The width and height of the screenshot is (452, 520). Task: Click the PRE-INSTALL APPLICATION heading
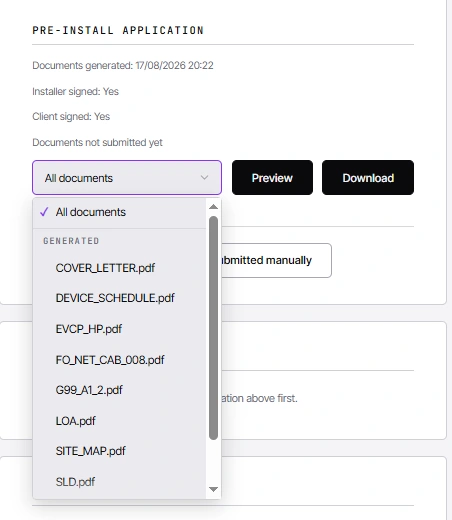[x=118, y=30]
